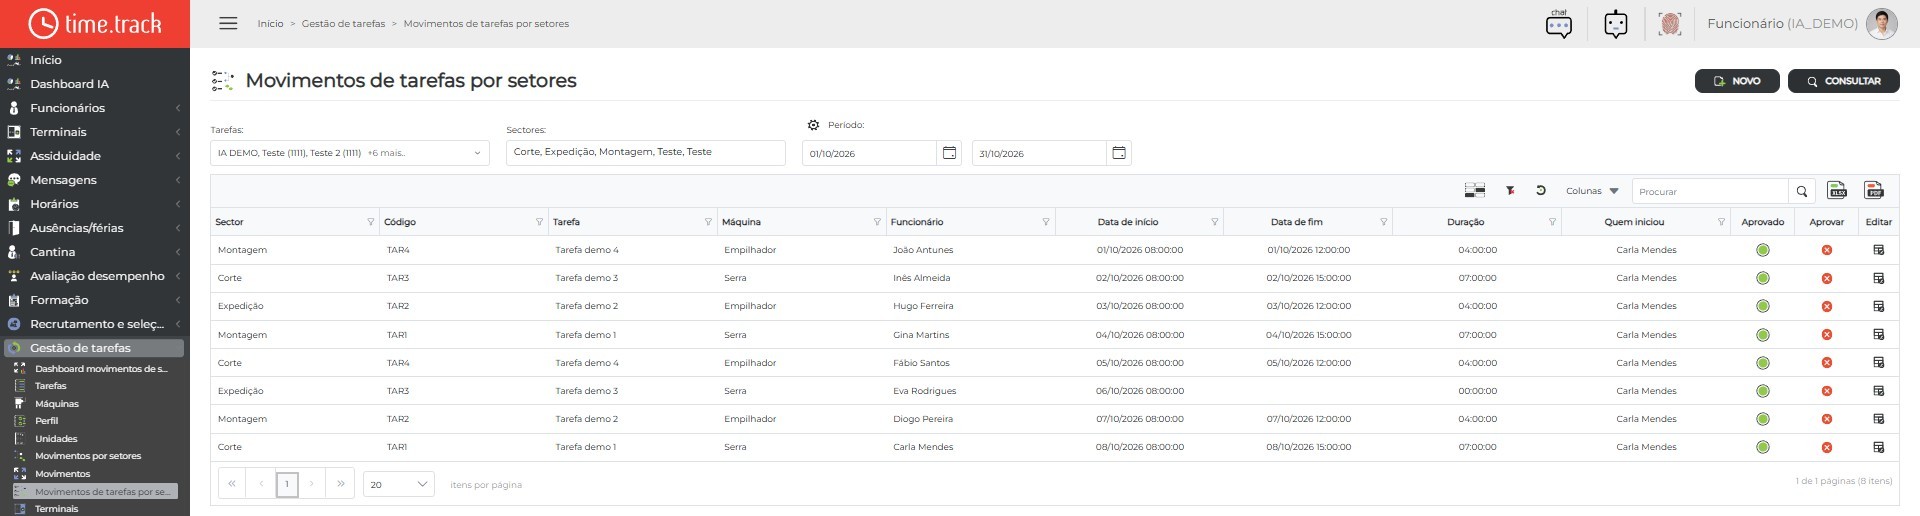This screenshot has height=516, width=1920.
Task: Open Período settings gear
Action: [x=813, y=125]
